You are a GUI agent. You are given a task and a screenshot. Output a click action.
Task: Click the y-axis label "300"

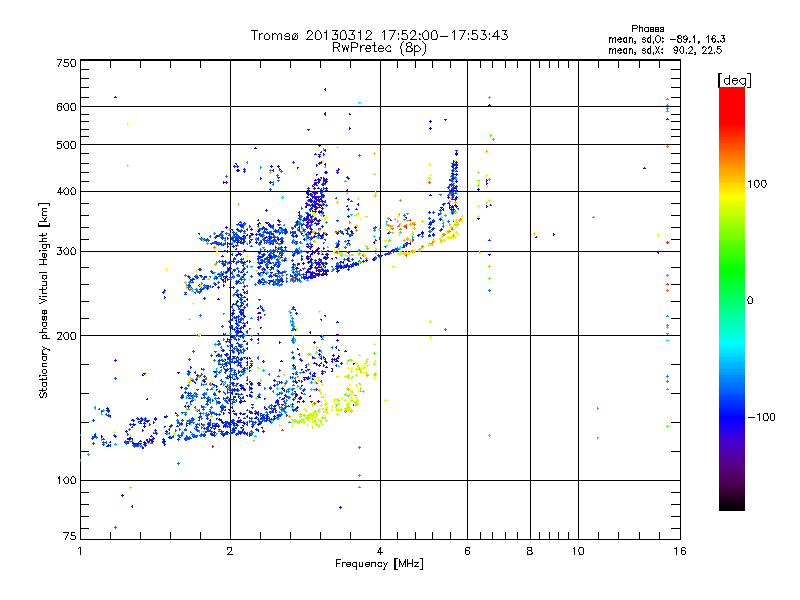click(x=66, y=251)
